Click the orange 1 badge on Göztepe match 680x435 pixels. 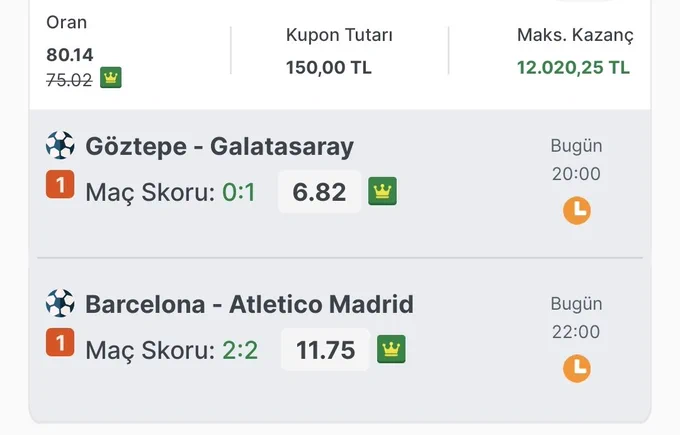click(60, 184)
